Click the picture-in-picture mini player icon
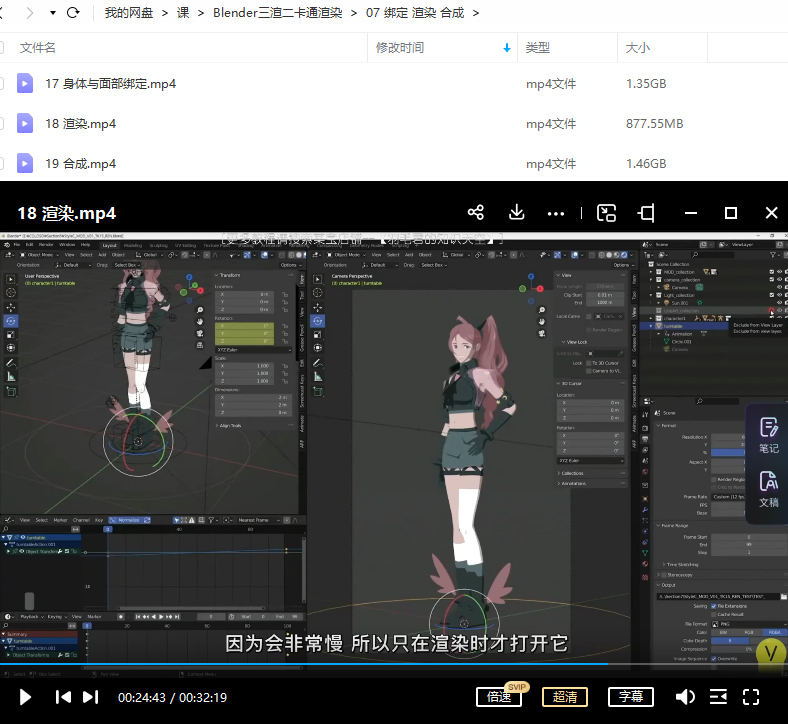 coord(606,213)
